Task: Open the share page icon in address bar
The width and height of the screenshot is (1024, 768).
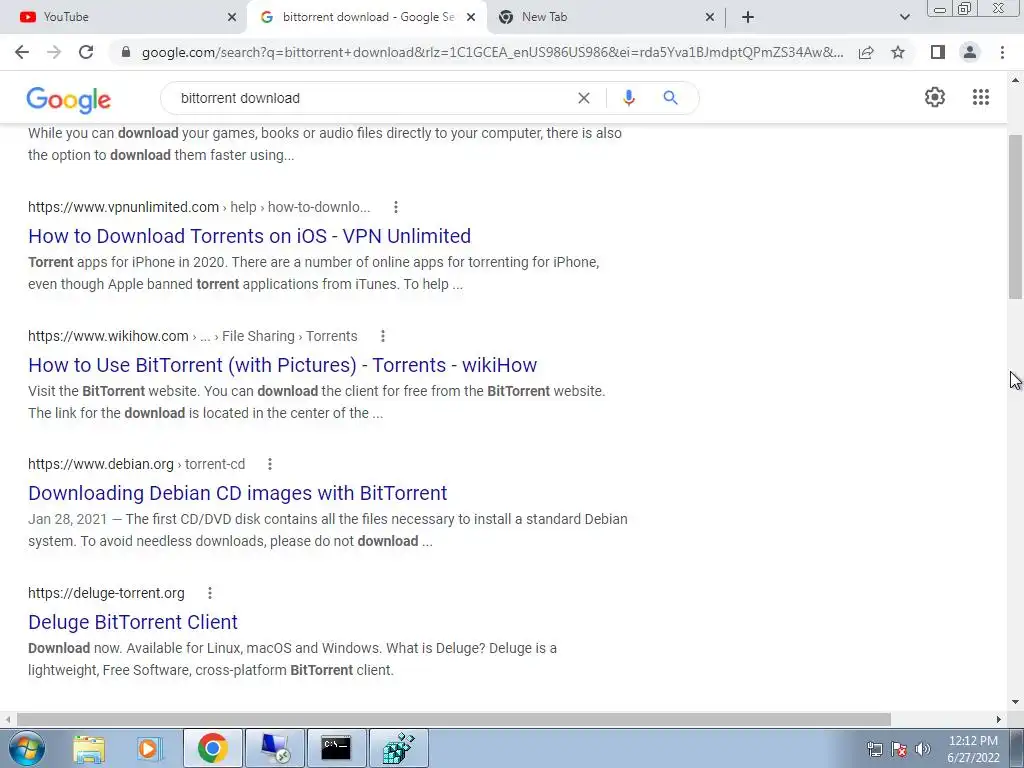Action: click(866, 52)
